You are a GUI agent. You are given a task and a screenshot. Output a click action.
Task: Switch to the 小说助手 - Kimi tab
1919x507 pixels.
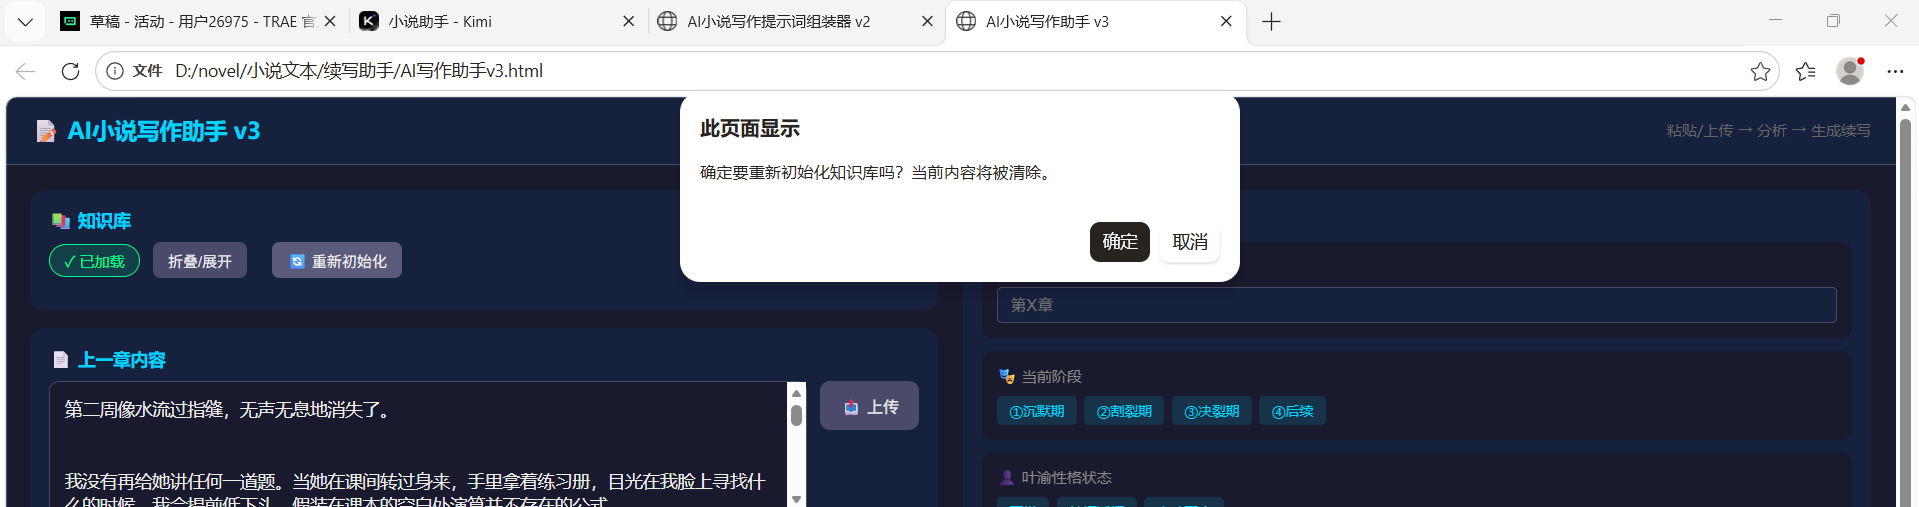[497, 21]
